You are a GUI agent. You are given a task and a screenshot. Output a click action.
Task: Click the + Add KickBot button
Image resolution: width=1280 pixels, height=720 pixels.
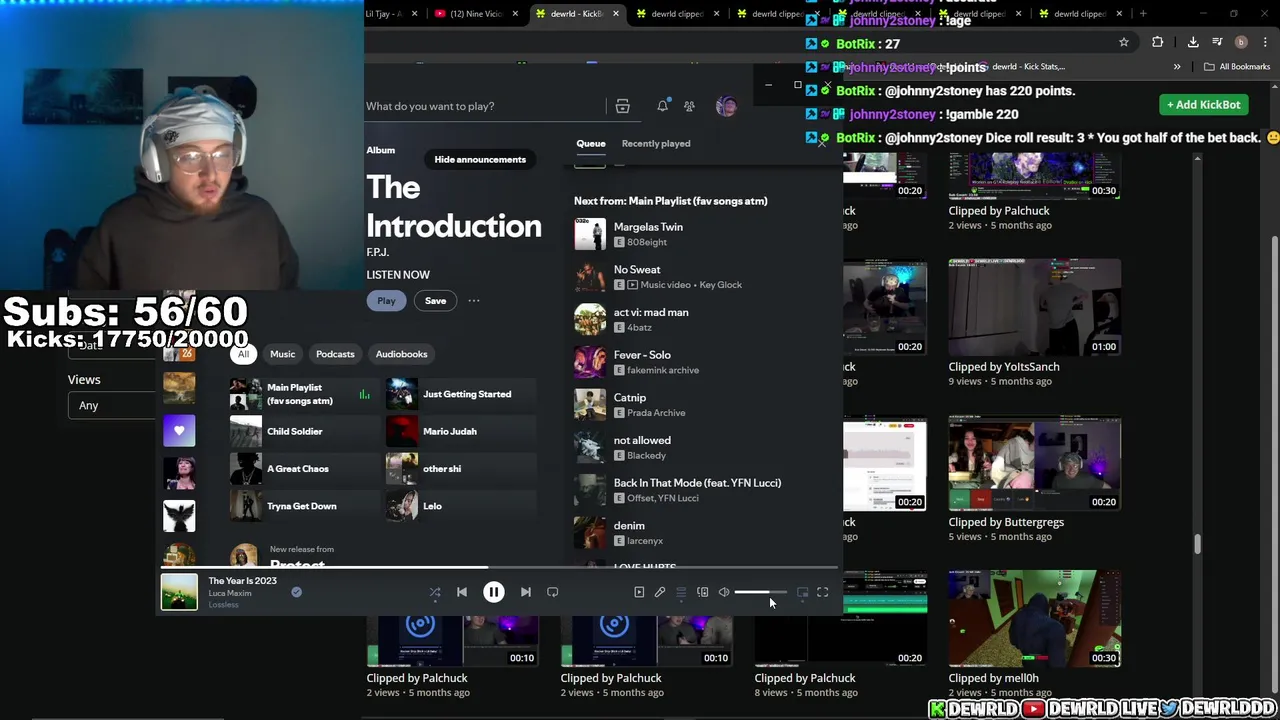1203,105
